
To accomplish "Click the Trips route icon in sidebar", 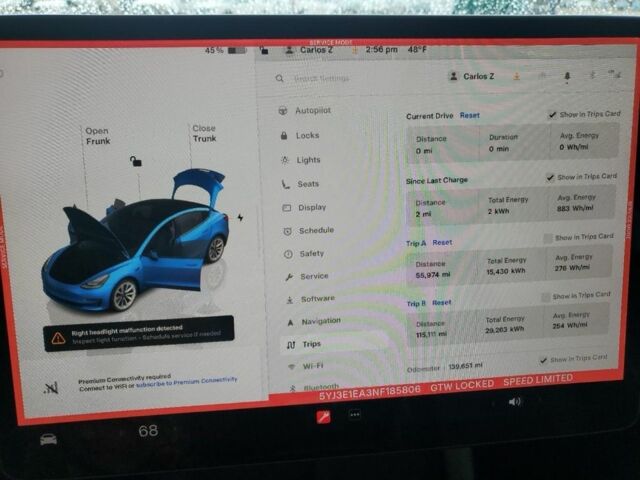I will [x=291, y=345].
